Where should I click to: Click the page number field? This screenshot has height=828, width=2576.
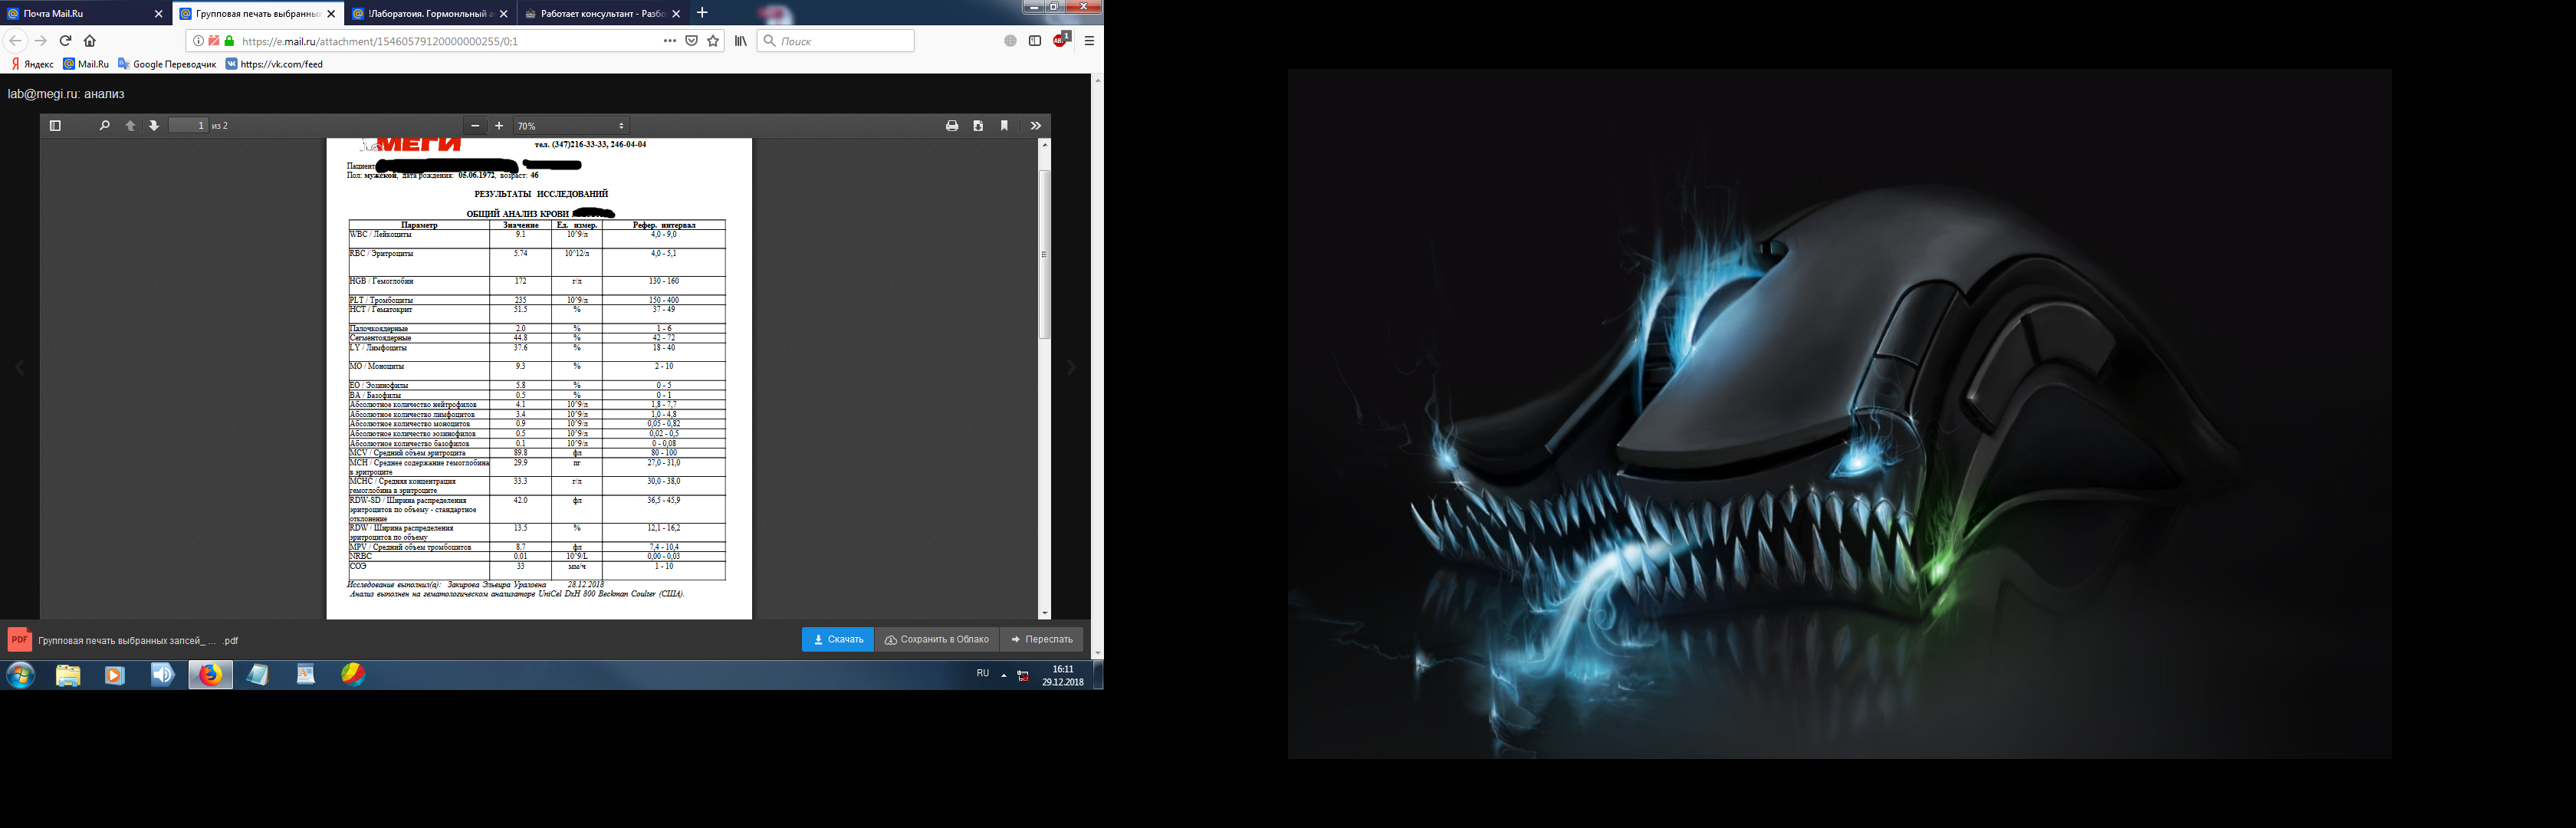pyautogui.click(x=188, y=126)
